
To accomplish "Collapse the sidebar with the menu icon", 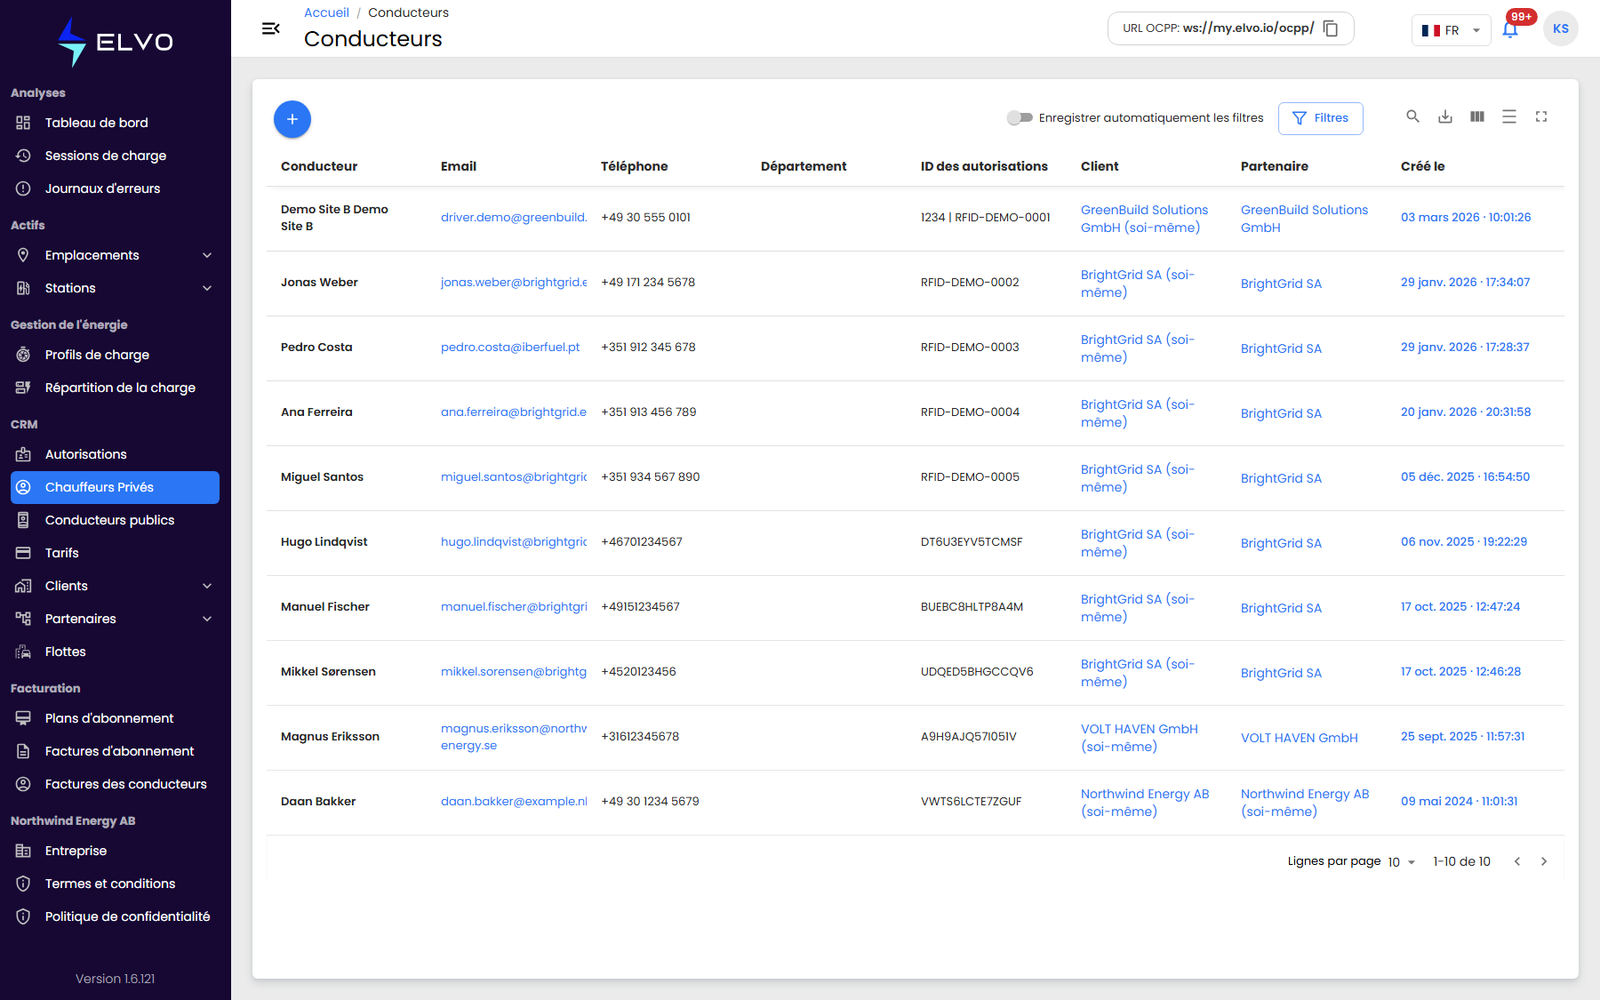I will [270, 28].
